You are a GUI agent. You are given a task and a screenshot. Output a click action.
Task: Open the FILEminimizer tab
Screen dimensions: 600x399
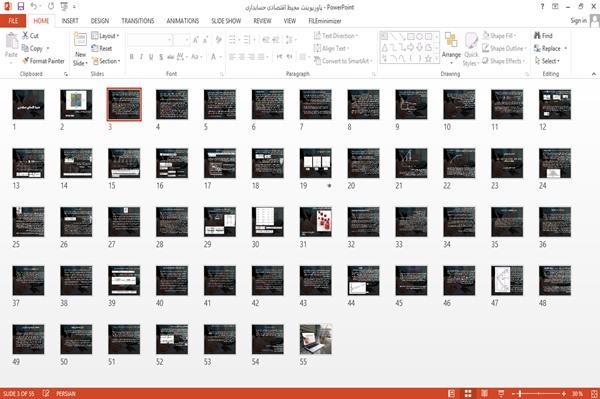tap(325, 21)
